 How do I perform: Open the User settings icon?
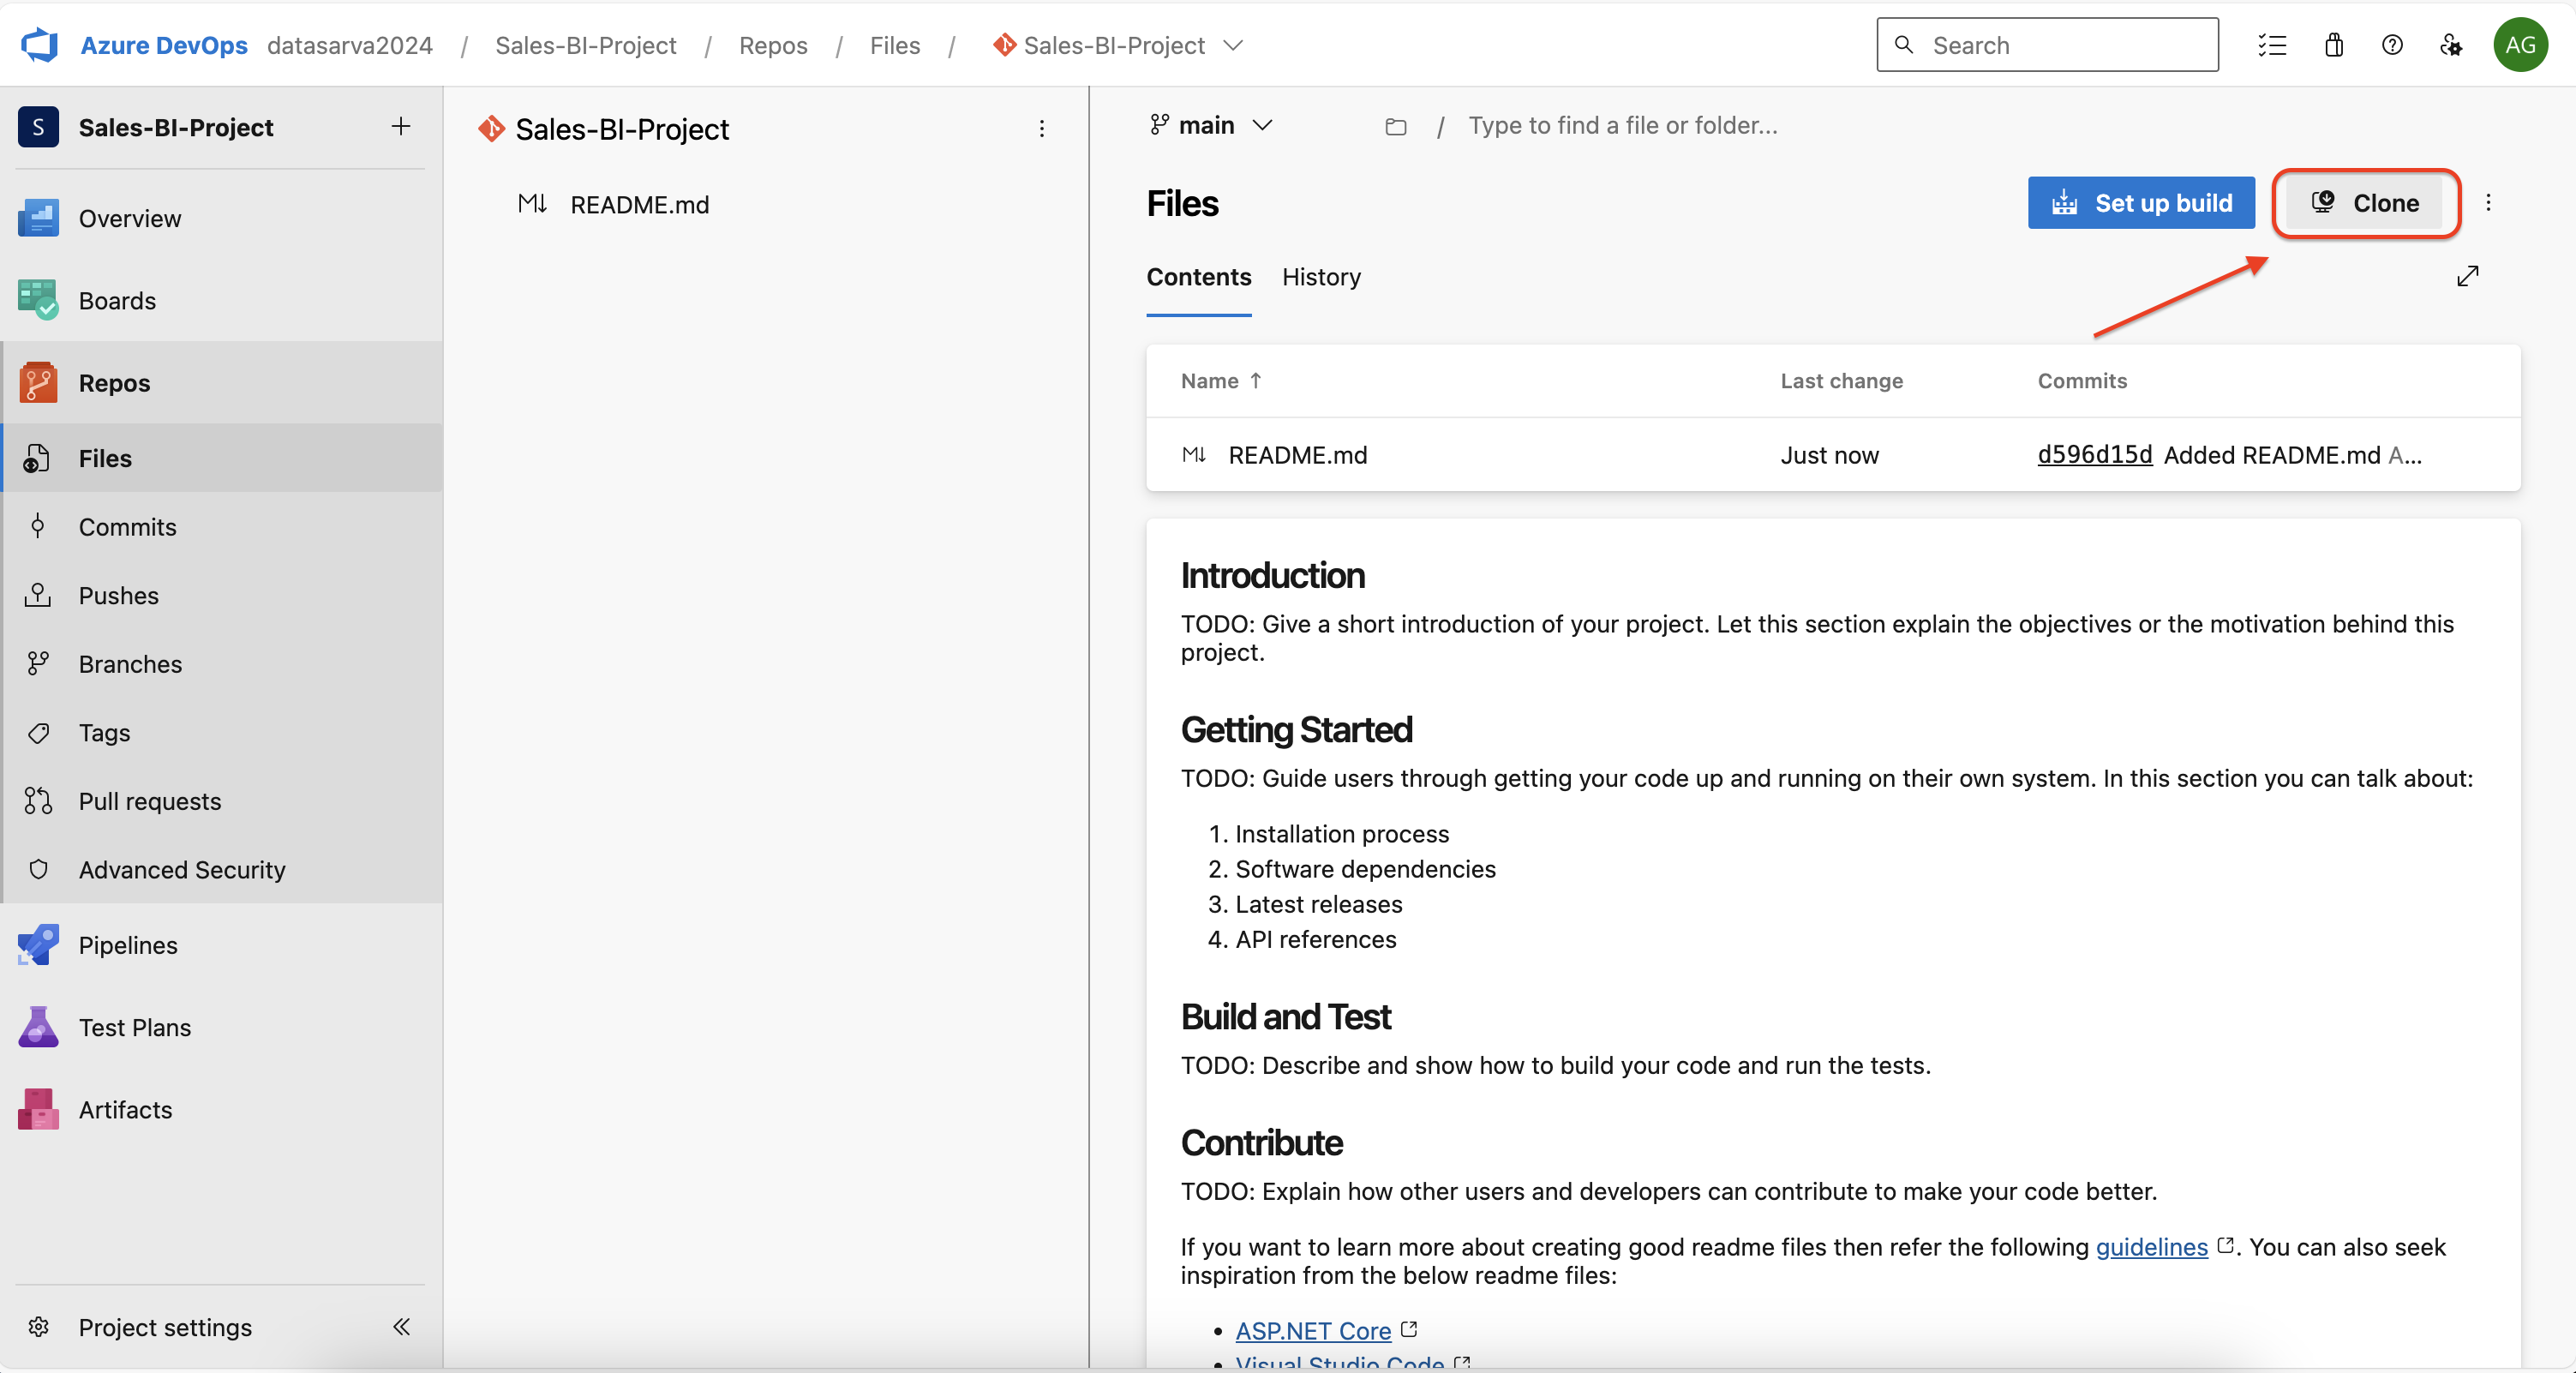coord(2451,45)
